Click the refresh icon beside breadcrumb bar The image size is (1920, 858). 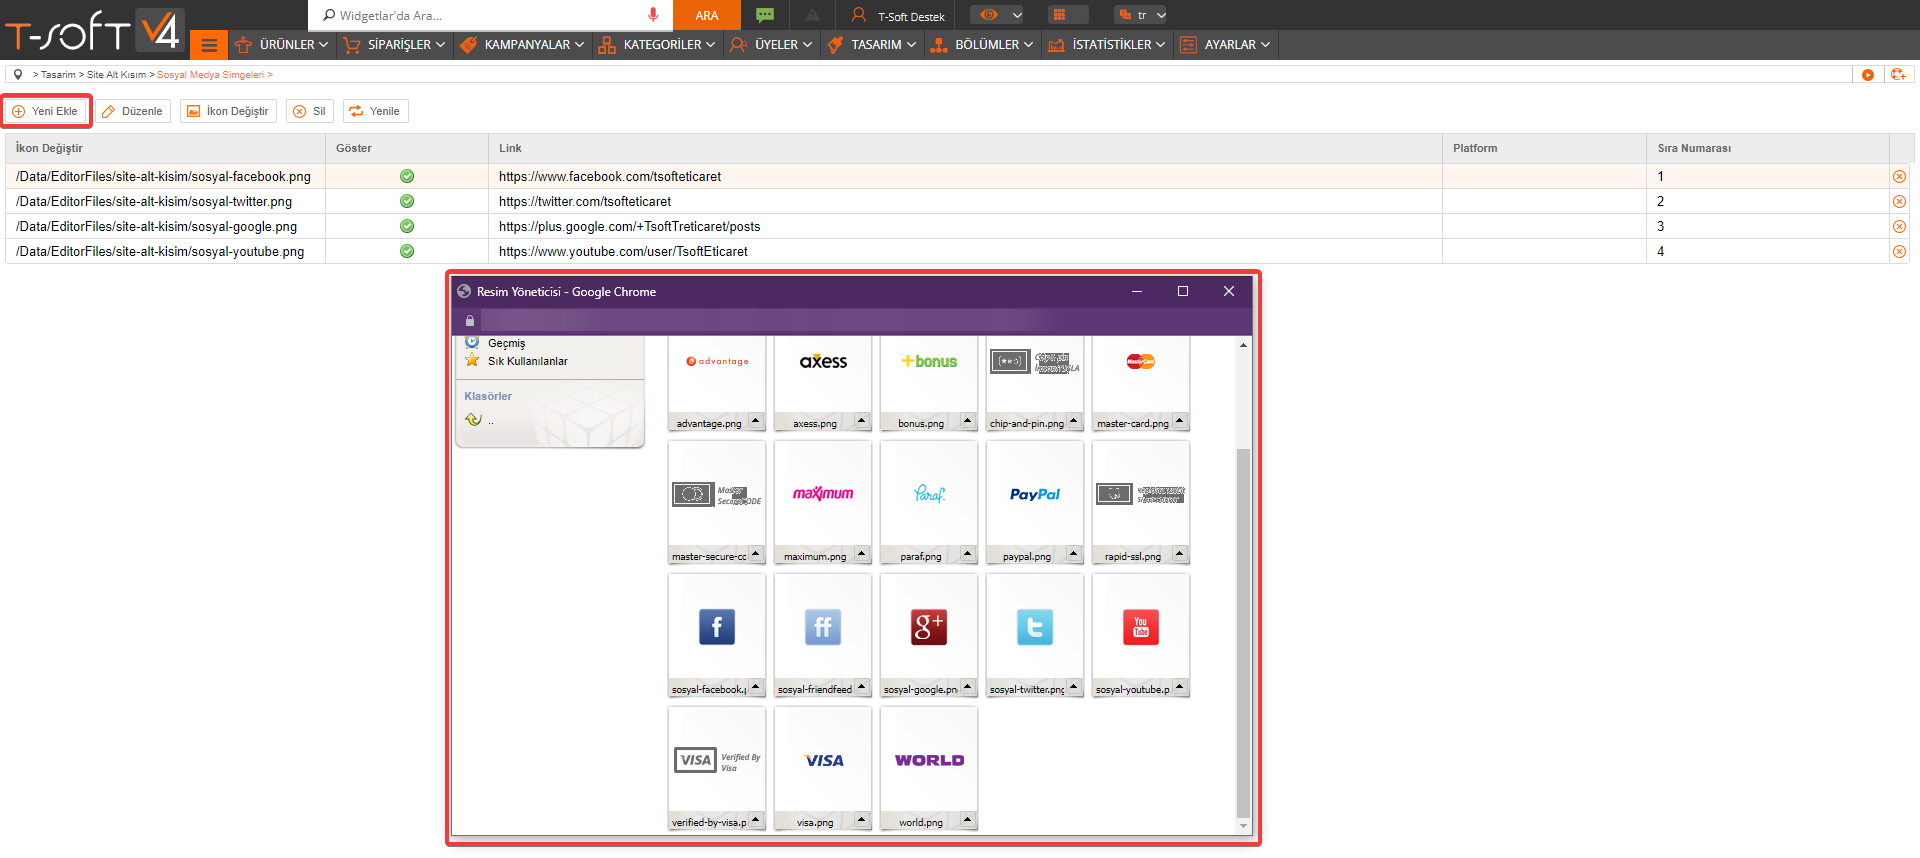1898,75
